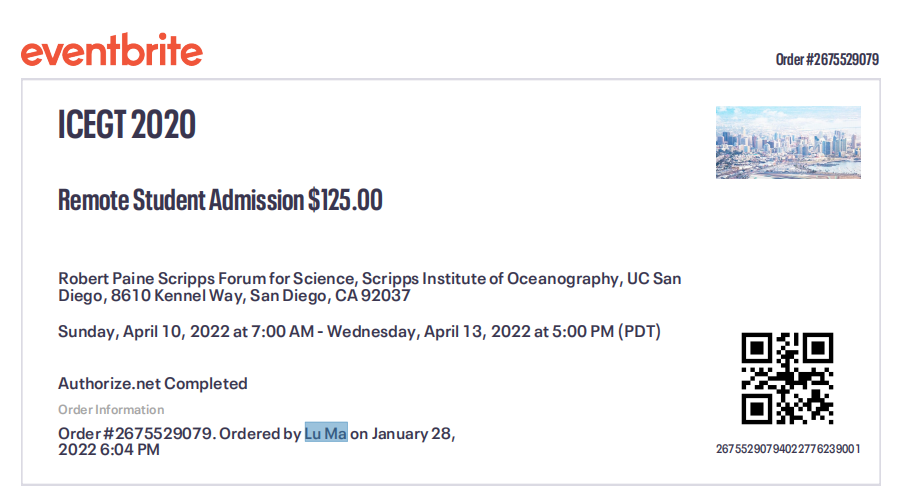909x502 pixels.
Task: Click the ICEGT 2020 event title
Action: (127, 126)
